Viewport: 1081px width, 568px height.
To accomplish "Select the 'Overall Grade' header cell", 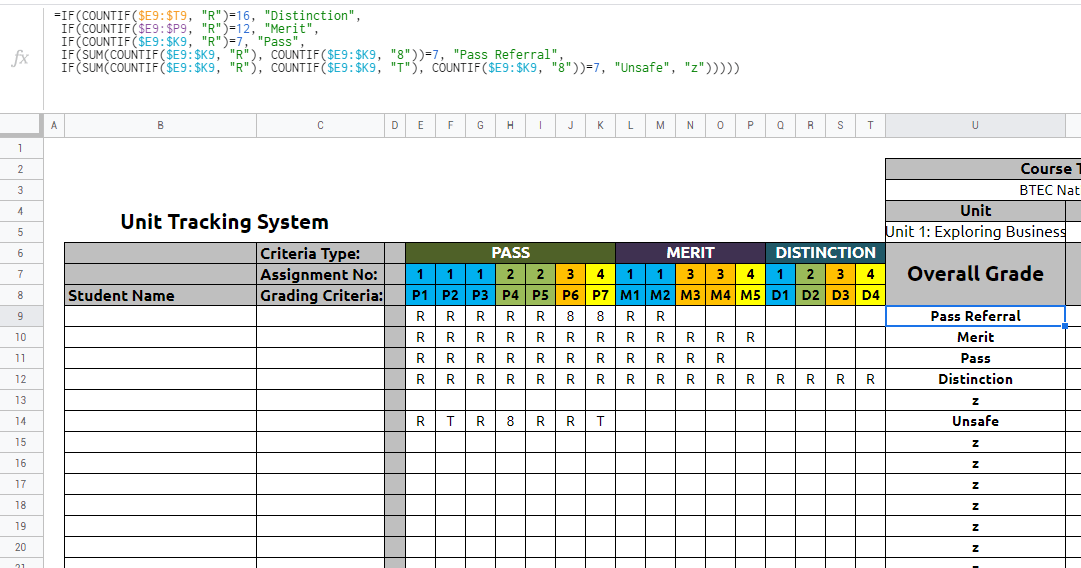I will 975,274.
